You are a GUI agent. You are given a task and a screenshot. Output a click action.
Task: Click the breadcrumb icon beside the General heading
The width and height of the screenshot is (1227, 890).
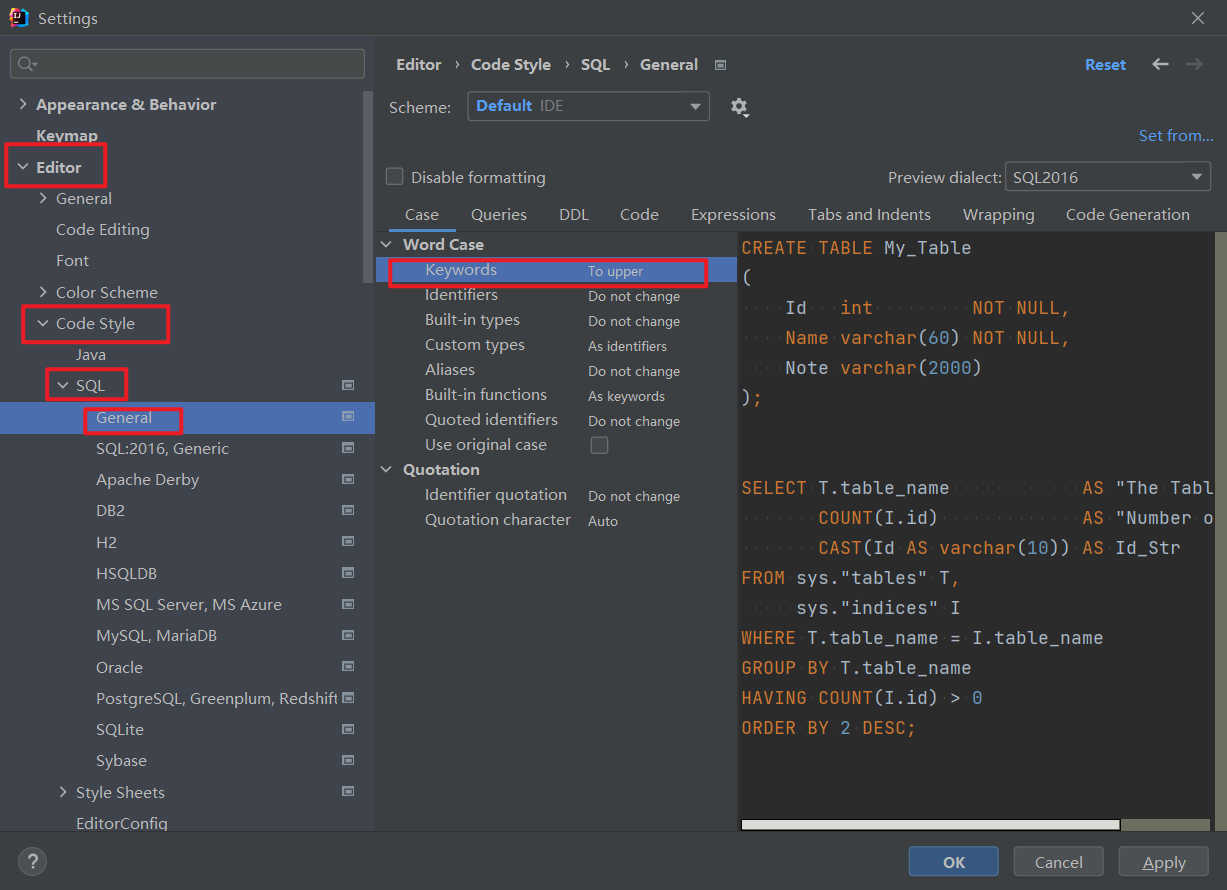click(x=720, y=65)
